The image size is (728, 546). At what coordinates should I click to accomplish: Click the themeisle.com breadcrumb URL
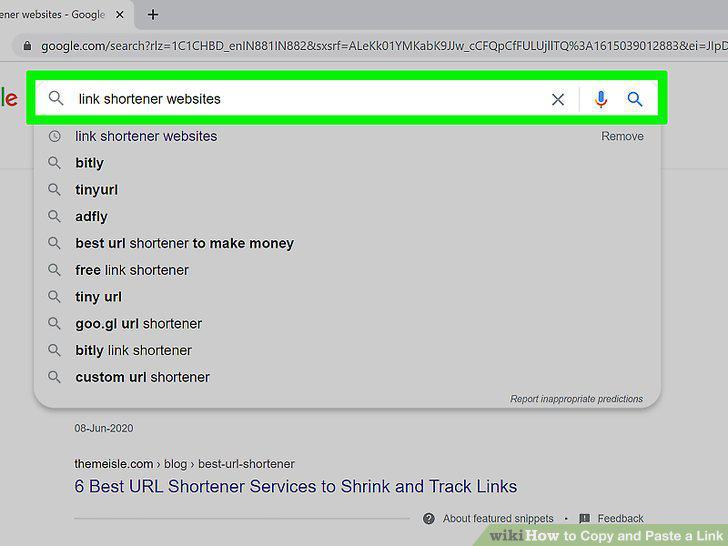pos(184,464)
